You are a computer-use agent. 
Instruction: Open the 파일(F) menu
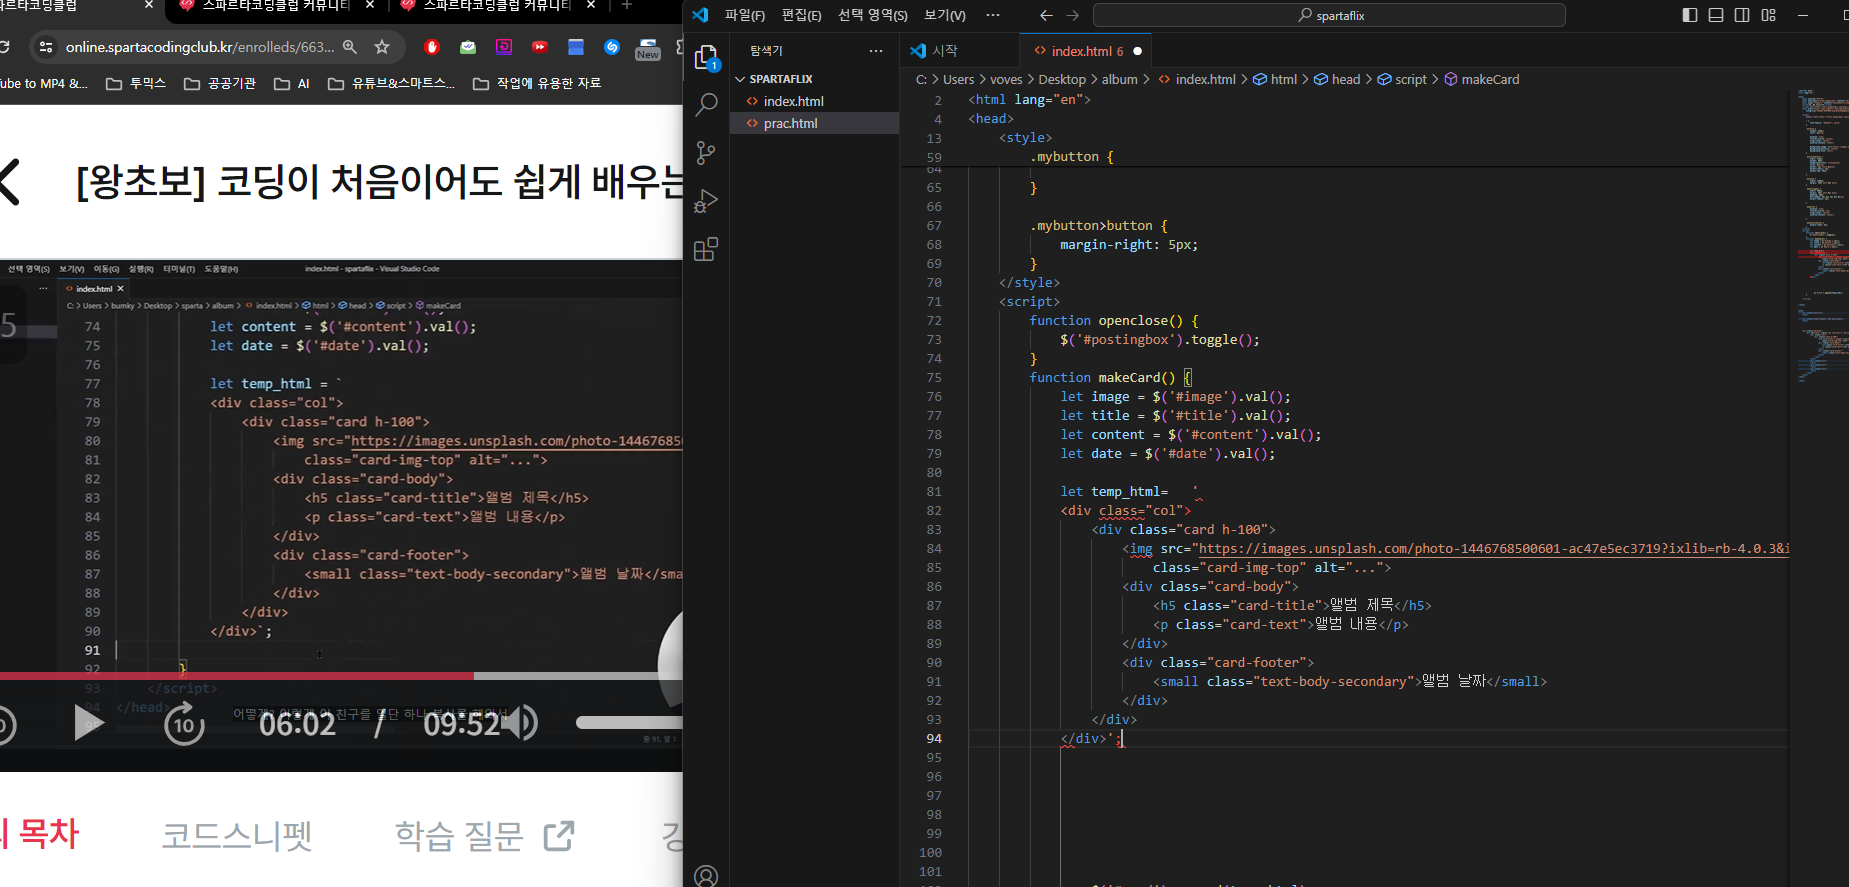pos(745,15)
